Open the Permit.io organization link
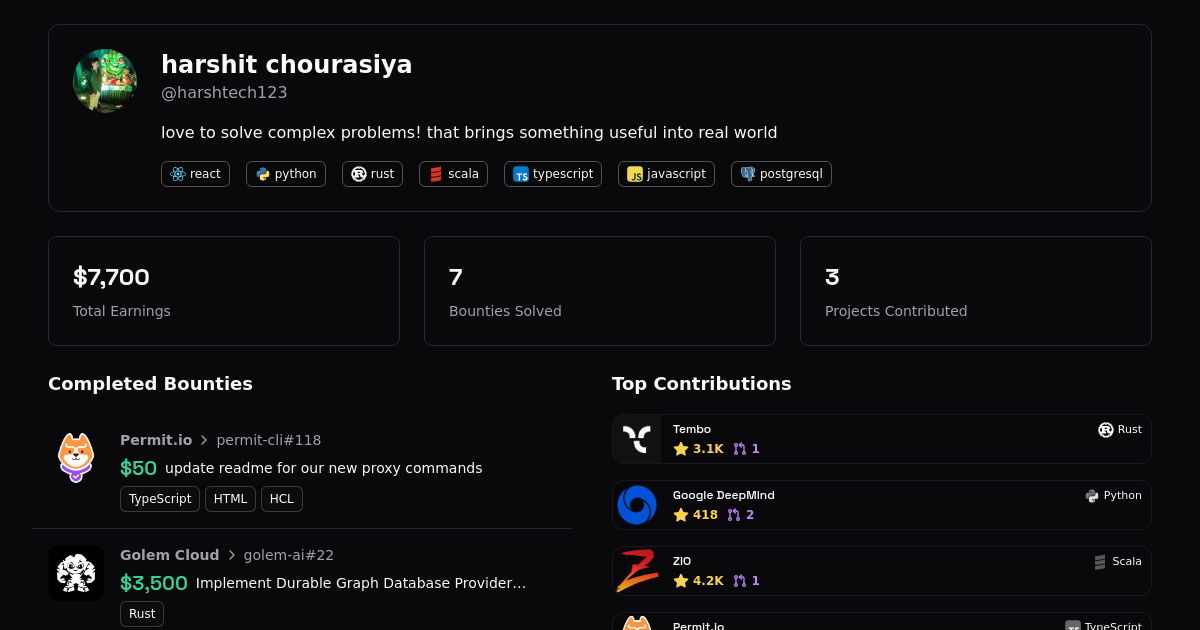Viewport: 1200px width, 630px height. (x=156, y=440)
